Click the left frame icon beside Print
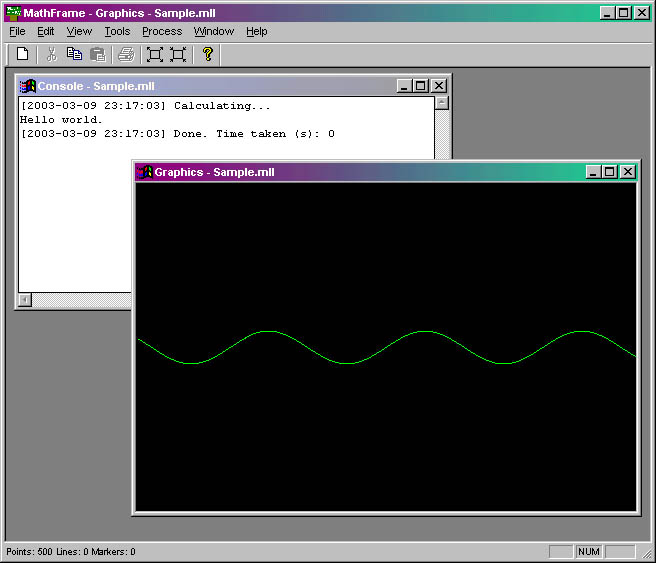The height and width of the screenshot is (563, 656). point(154,54)
